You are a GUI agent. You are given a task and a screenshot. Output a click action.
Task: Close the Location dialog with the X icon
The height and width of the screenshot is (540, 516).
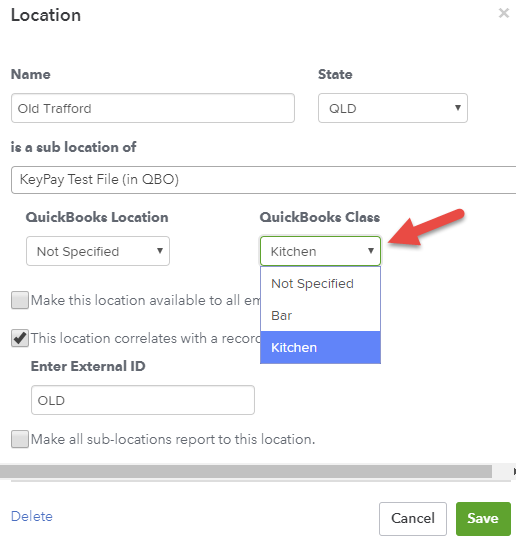(x=504, y=13)
